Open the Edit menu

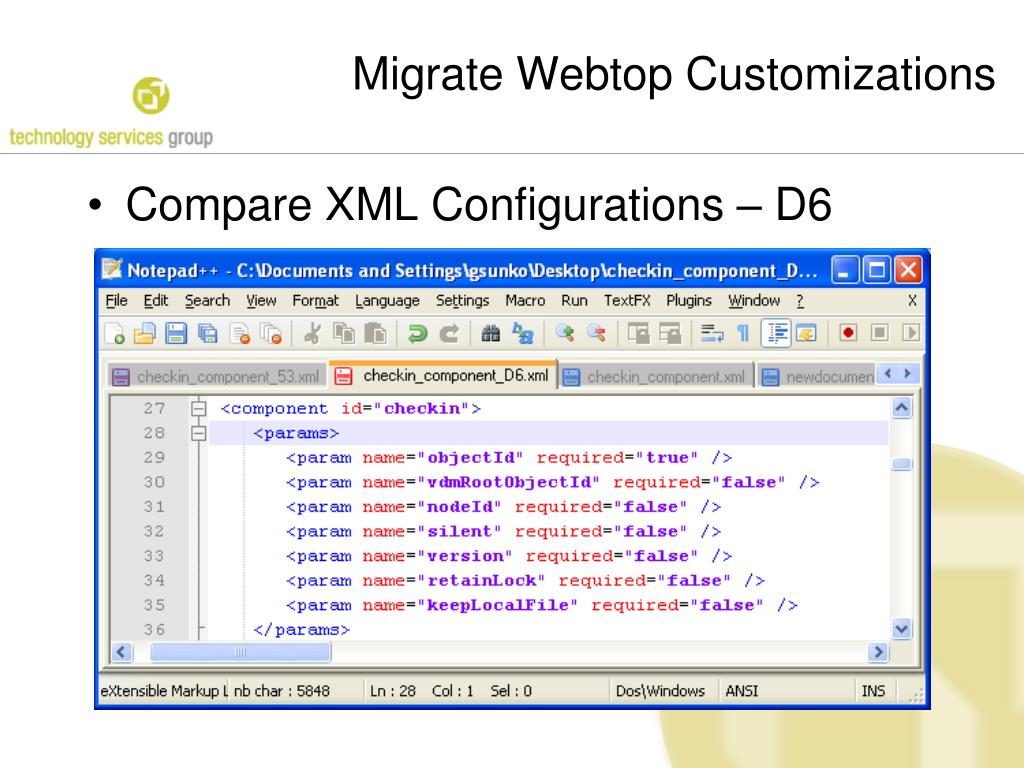click(155, 300)
